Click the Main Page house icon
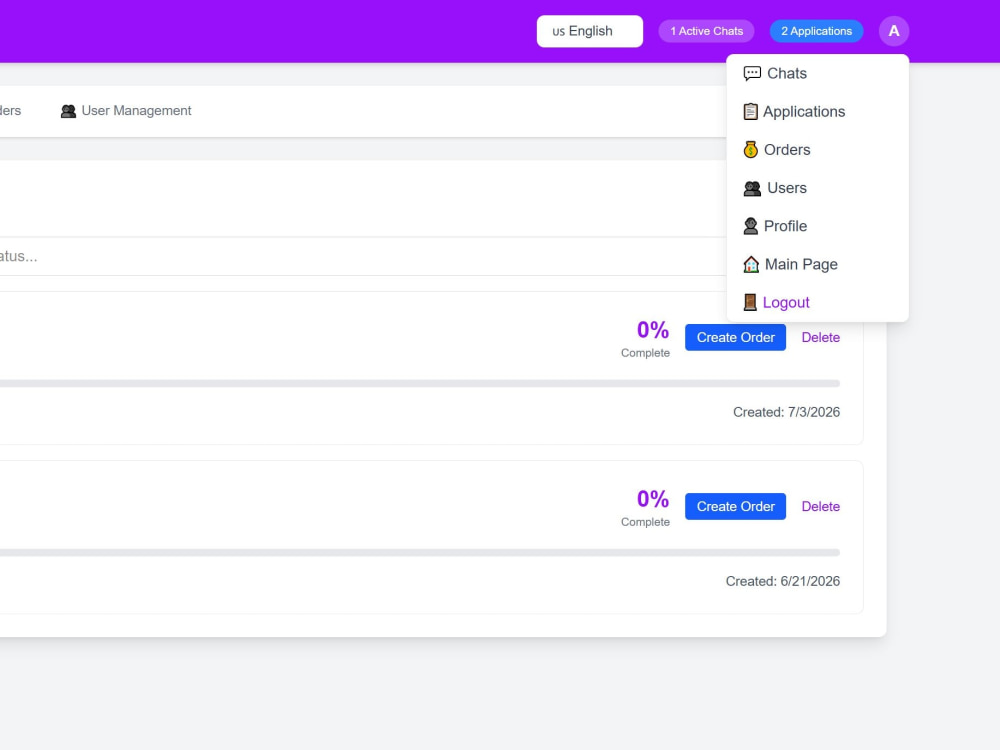Image resolution: width=1000 pixels, height=750 pixels. (751, 265)
